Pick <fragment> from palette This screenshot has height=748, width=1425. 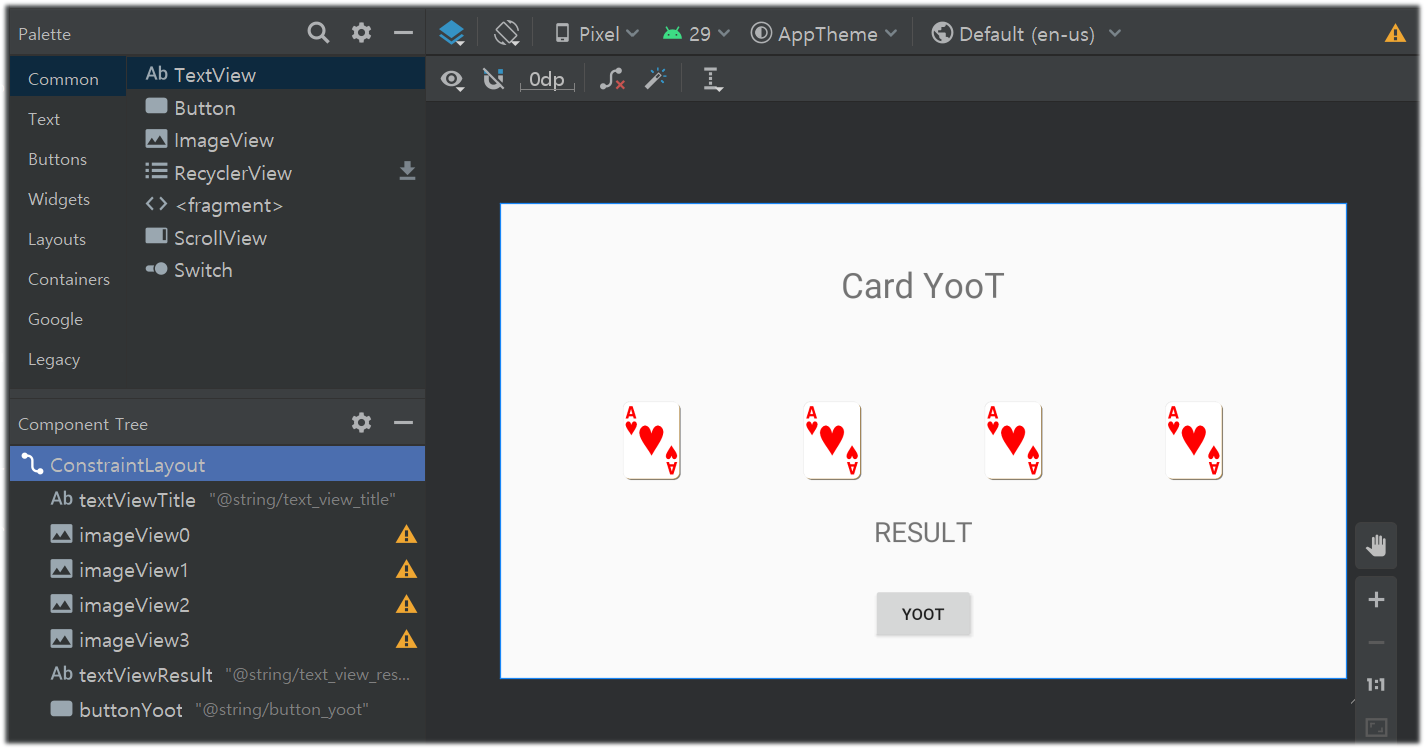pos(276,205)
